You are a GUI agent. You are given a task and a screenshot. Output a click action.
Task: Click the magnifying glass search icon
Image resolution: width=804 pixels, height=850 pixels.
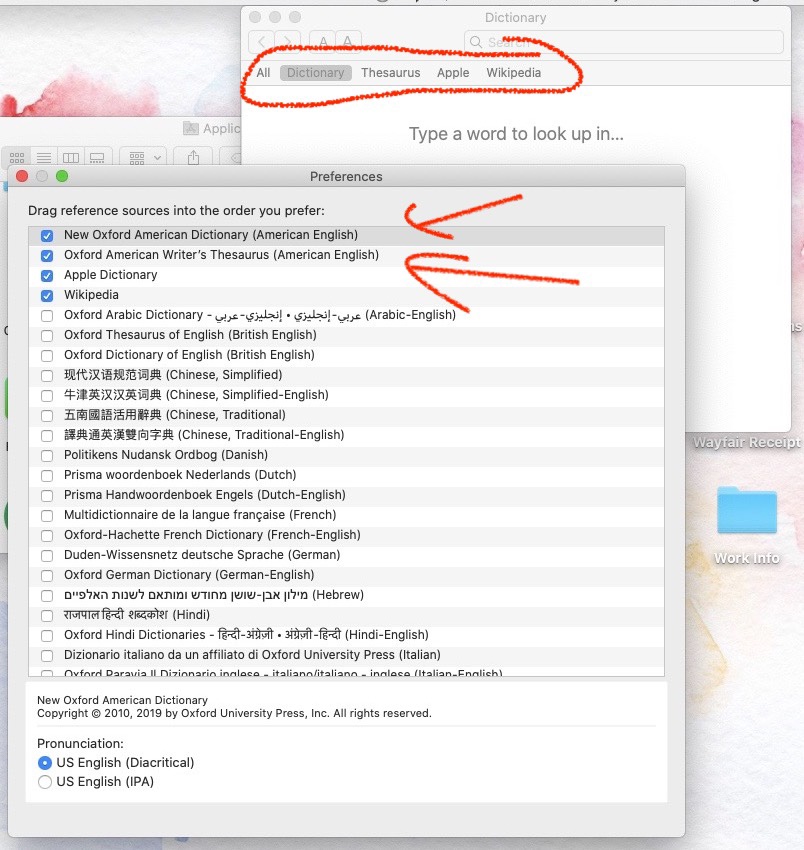(x=475, y=42)
